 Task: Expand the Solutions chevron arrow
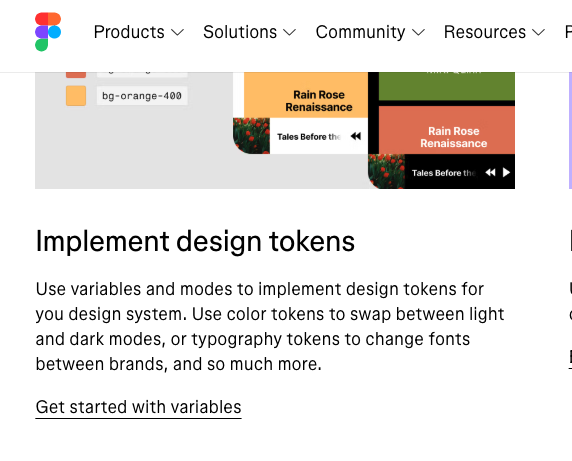coord(290,33)
